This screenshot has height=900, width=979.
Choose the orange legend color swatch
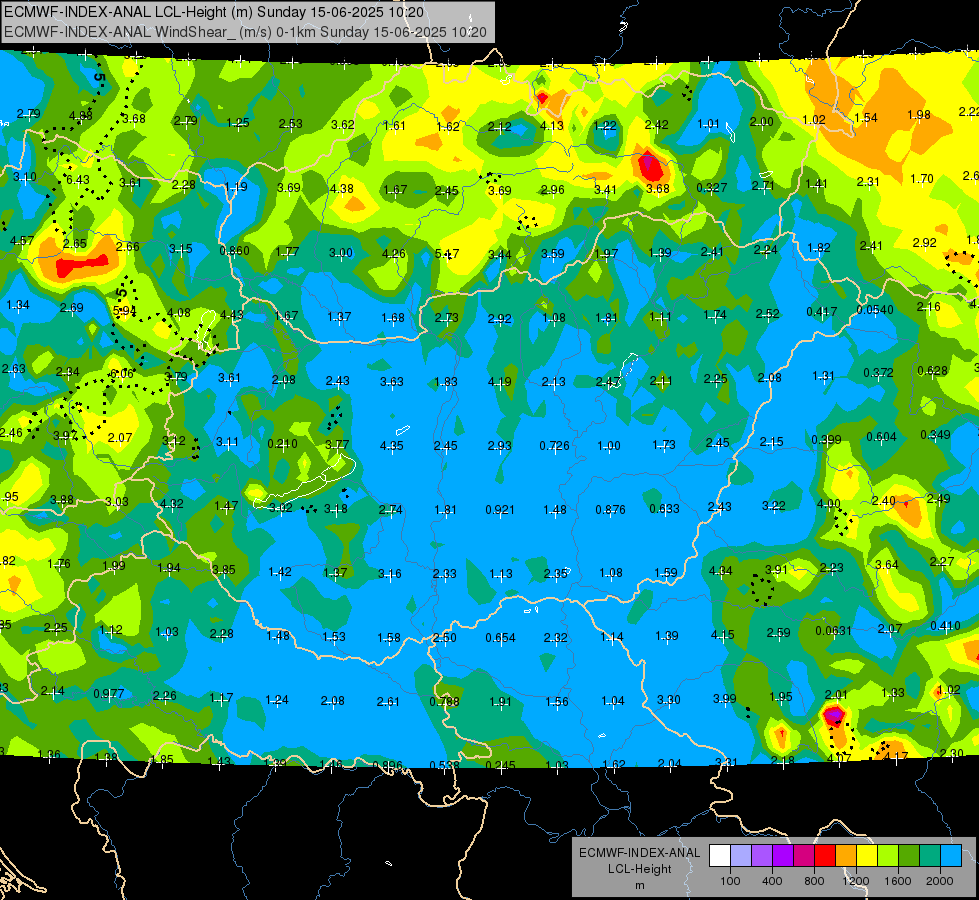(846, 855)
